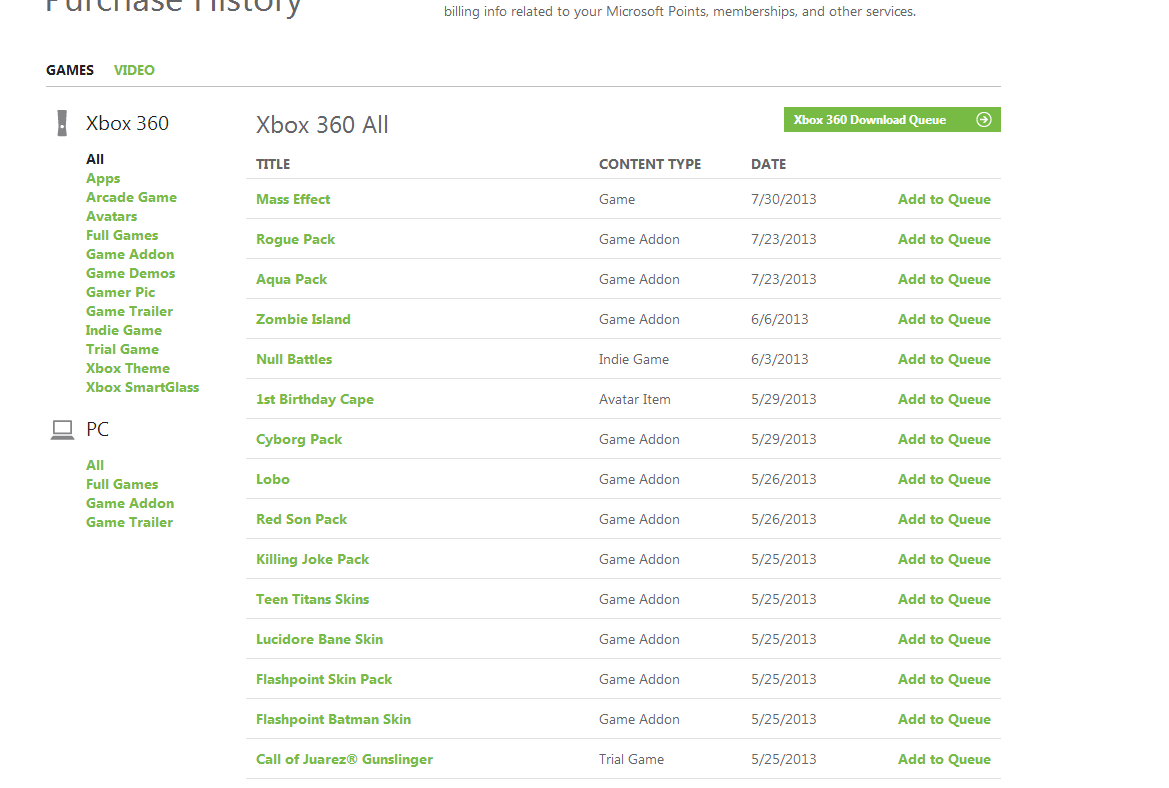Screen dimensions: 1169x788
Task: Click the arrow icon on Download Queue button
Action: [984, 120]
